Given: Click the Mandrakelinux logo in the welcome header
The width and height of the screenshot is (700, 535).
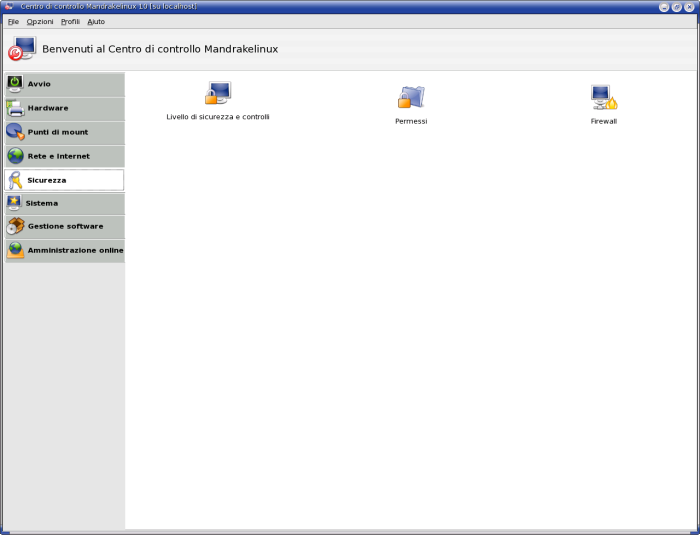Looking at the screenshot, I should point(22,49).
